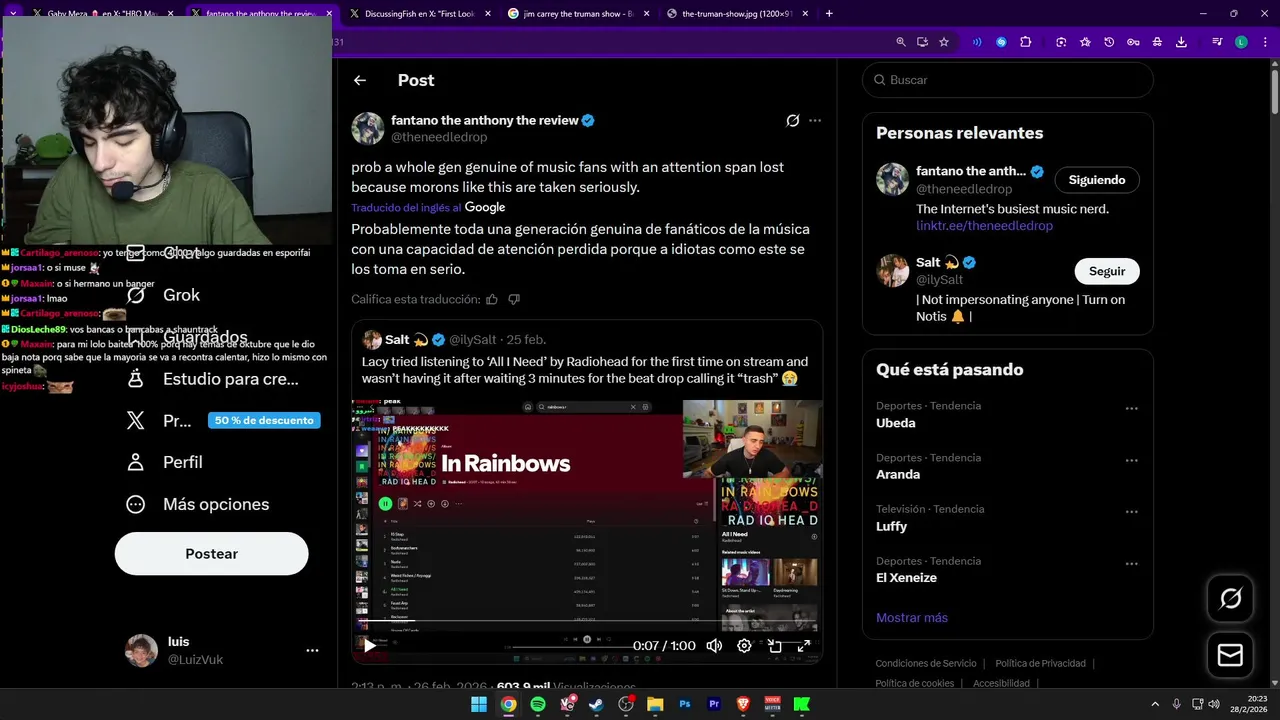The height and width of the screenshot is (720, 1280).
Task: Open the Shazam extension icon
Action: 1001,42
